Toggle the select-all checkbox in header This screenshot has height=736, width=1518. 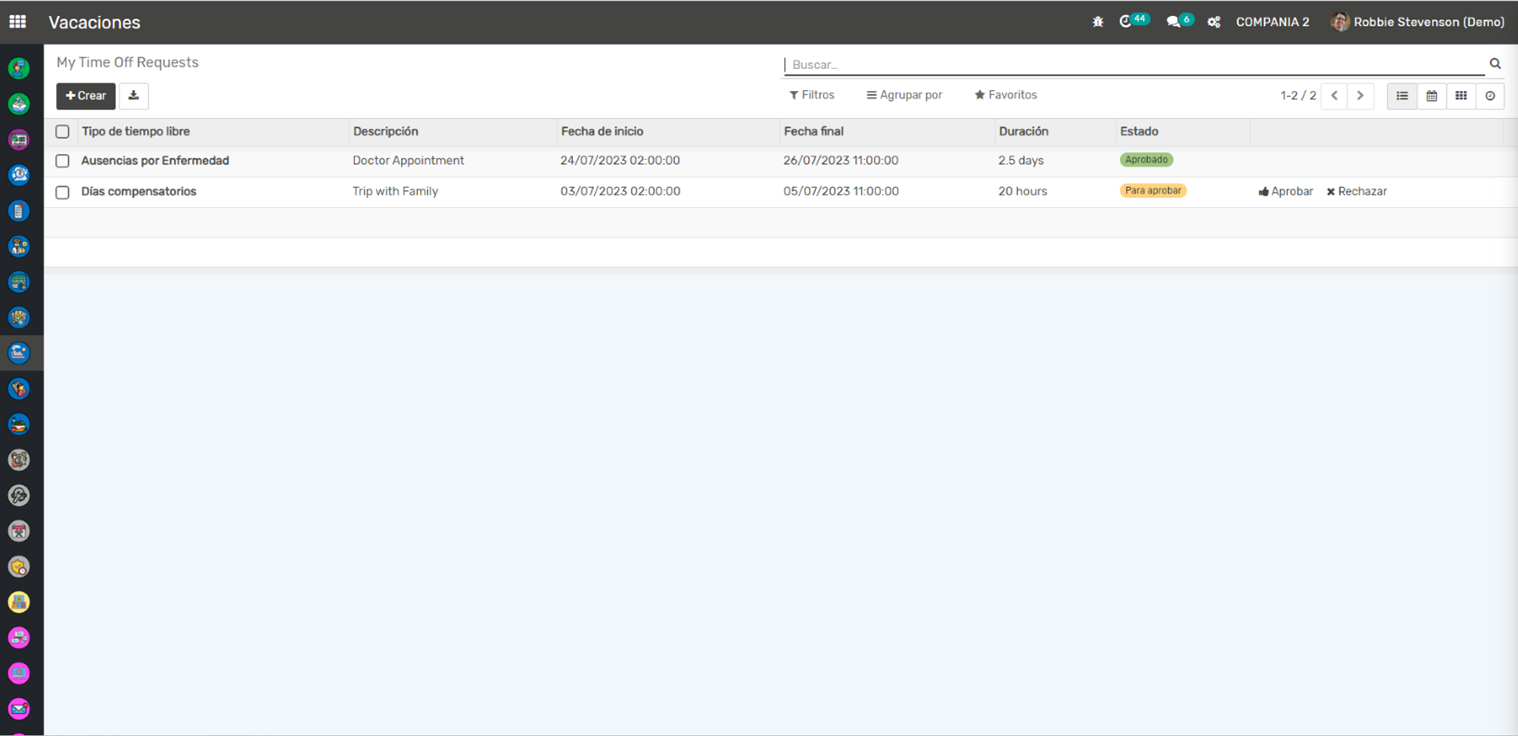pyautogui.click(x=62, y=132)
